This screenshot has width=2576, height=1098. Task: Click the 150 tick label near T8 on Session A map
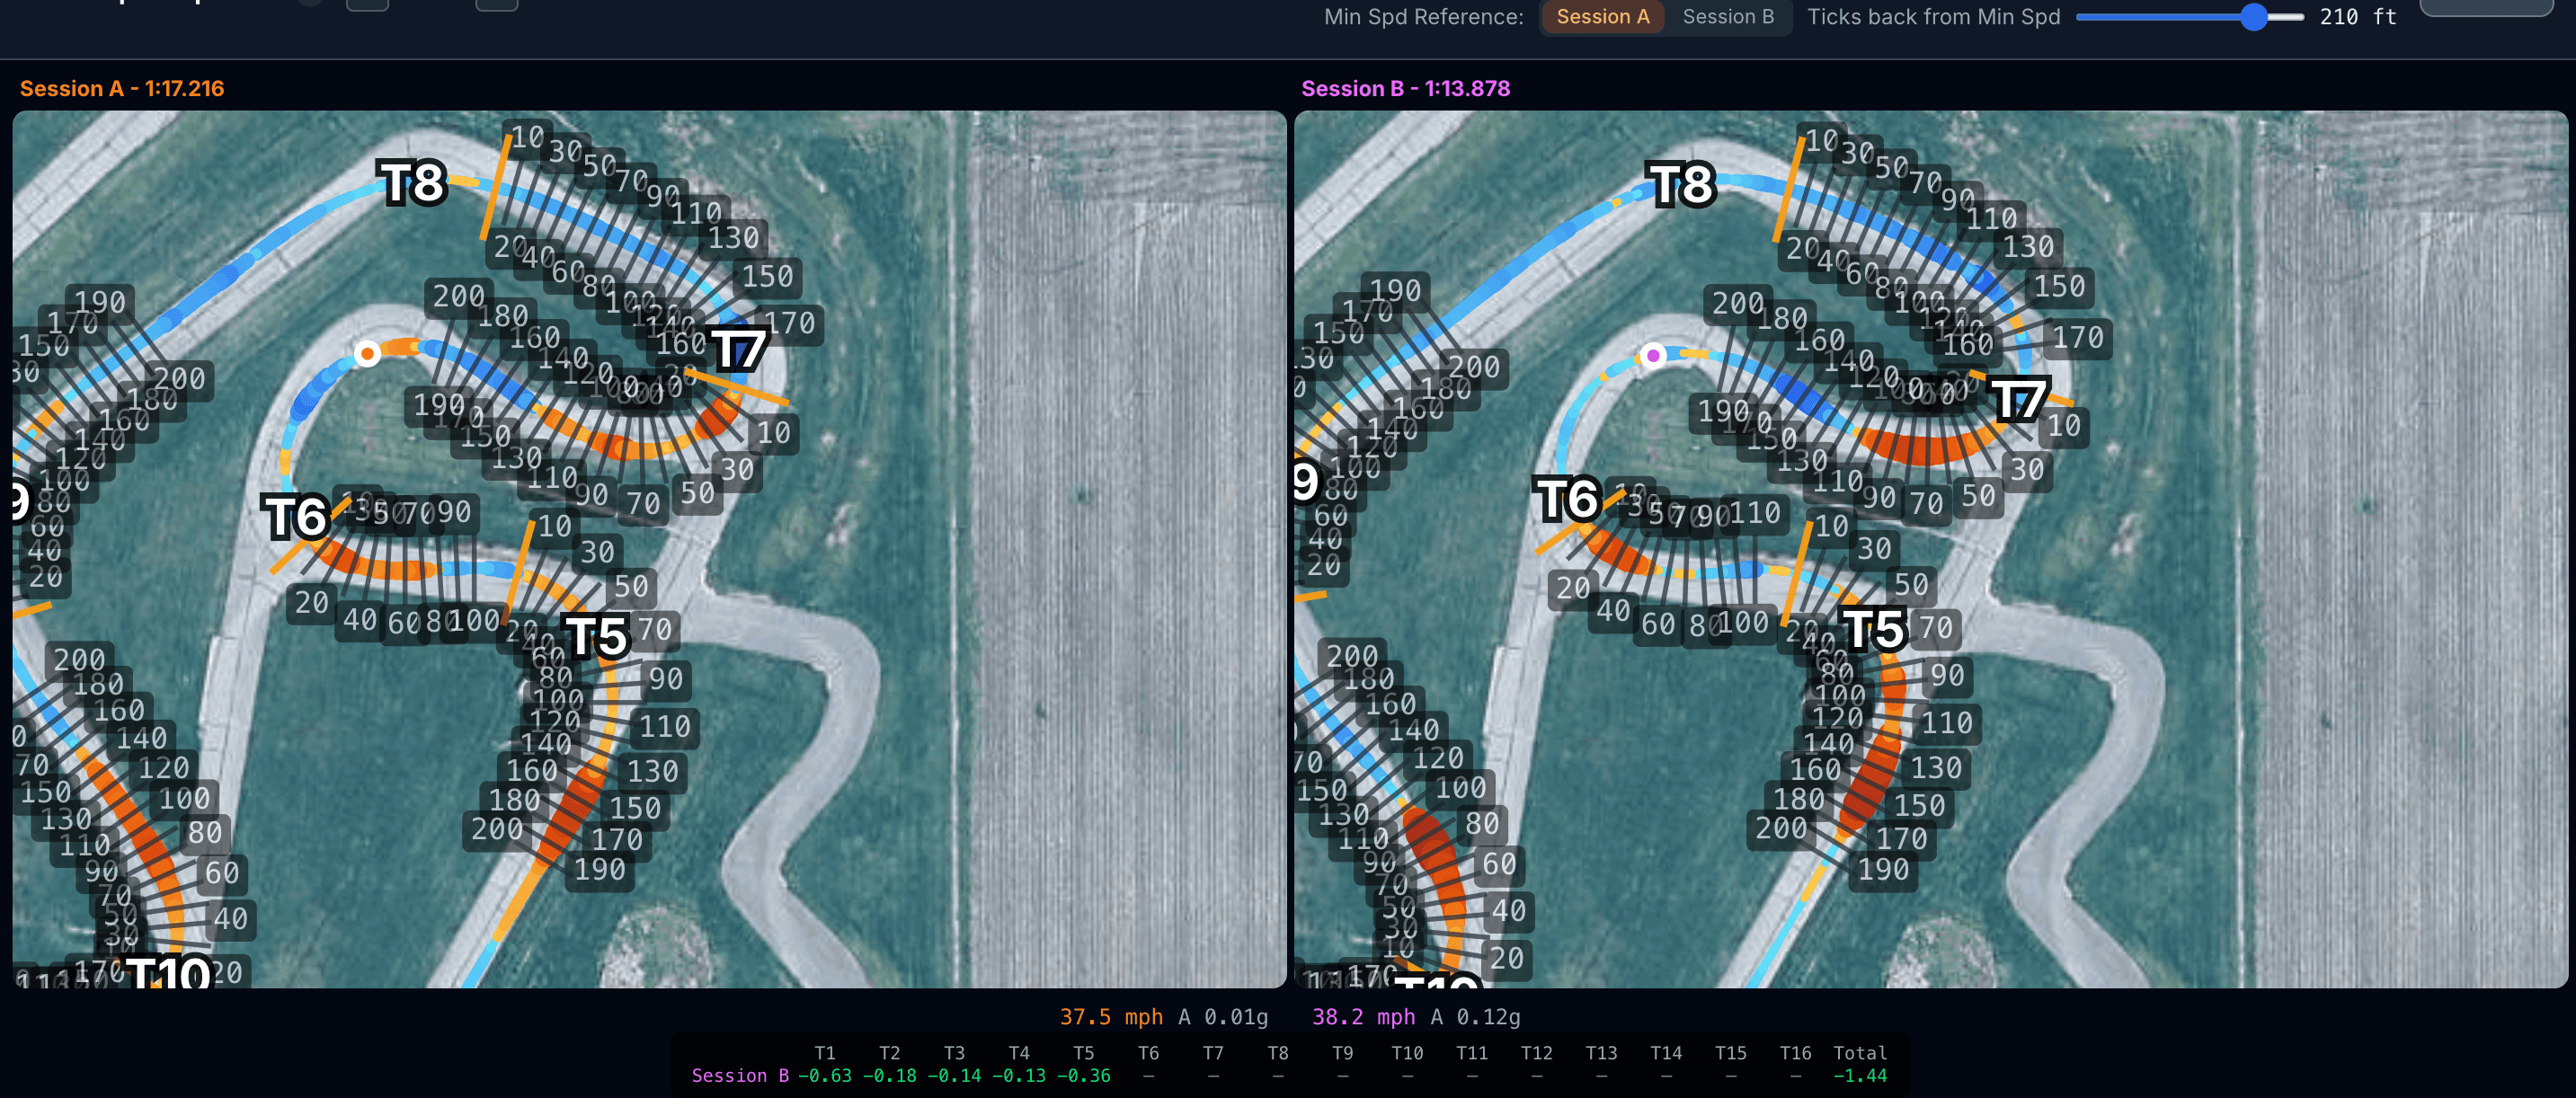(767, 276)
